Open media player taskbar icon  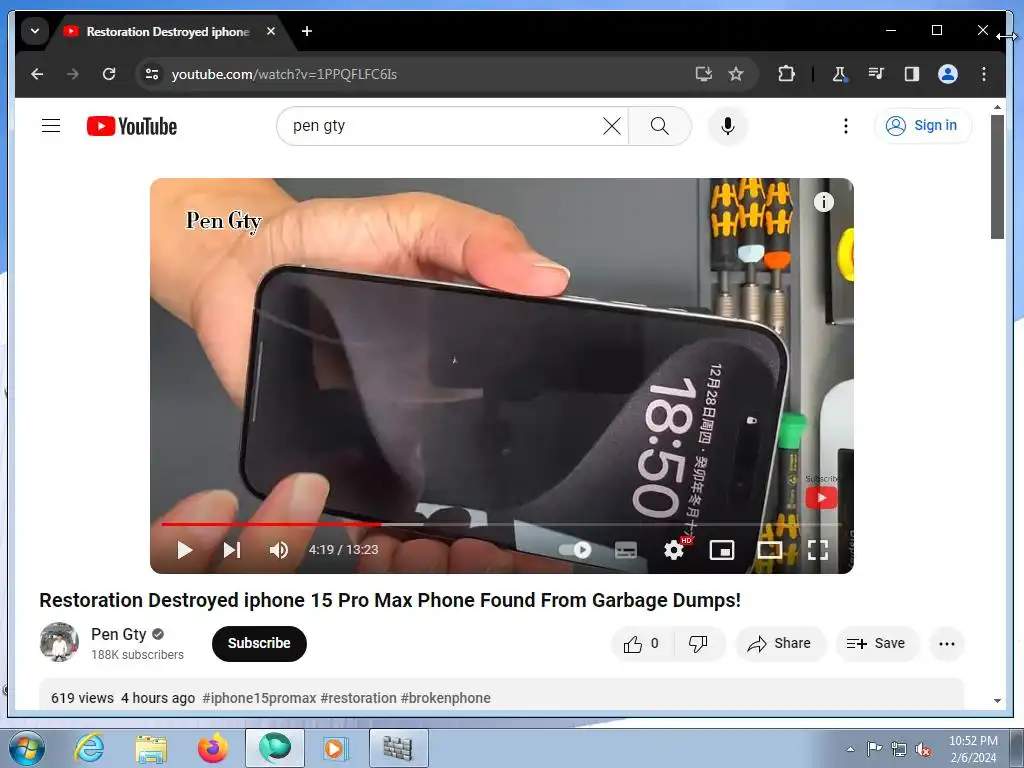point(336,748)
